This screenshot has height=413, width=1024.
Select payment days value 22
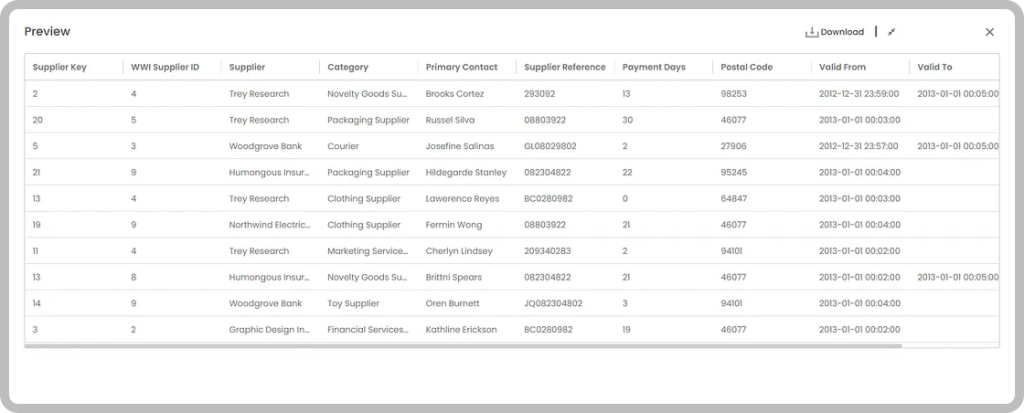click(627, 173)
